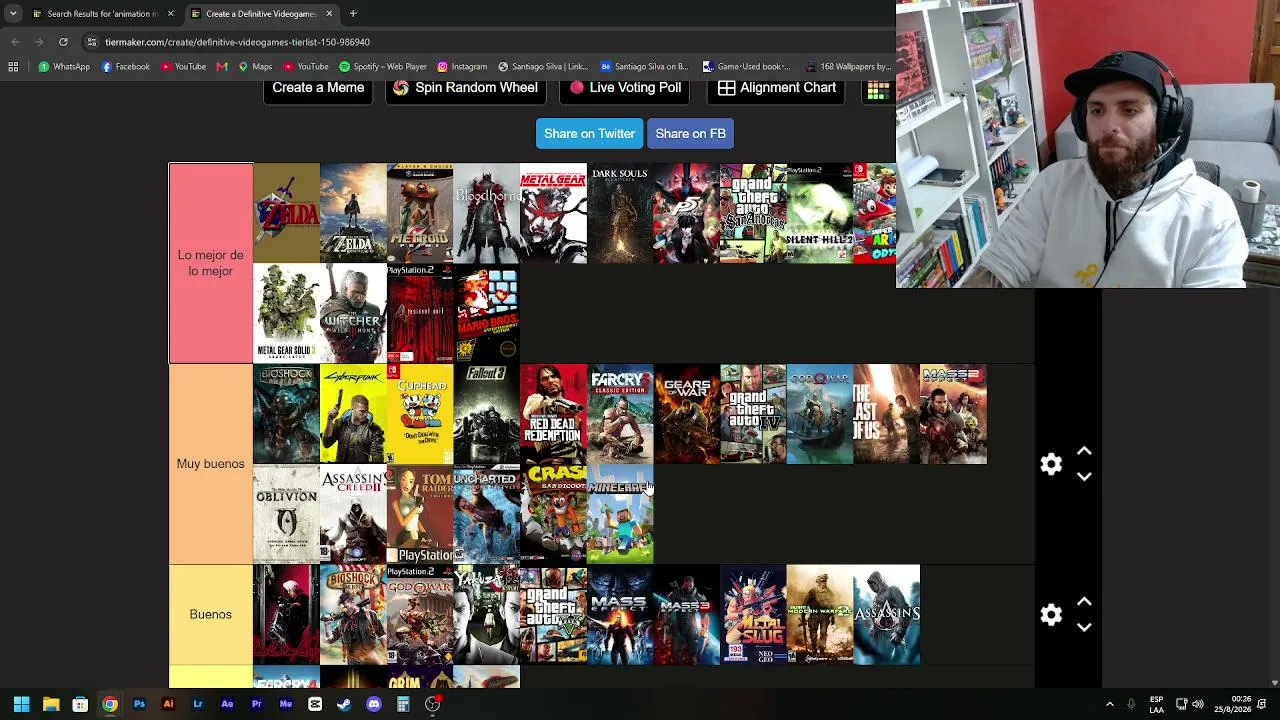1280x720 pixels.
Task: Share the tier list on Twitter
Action: [589, 133]
